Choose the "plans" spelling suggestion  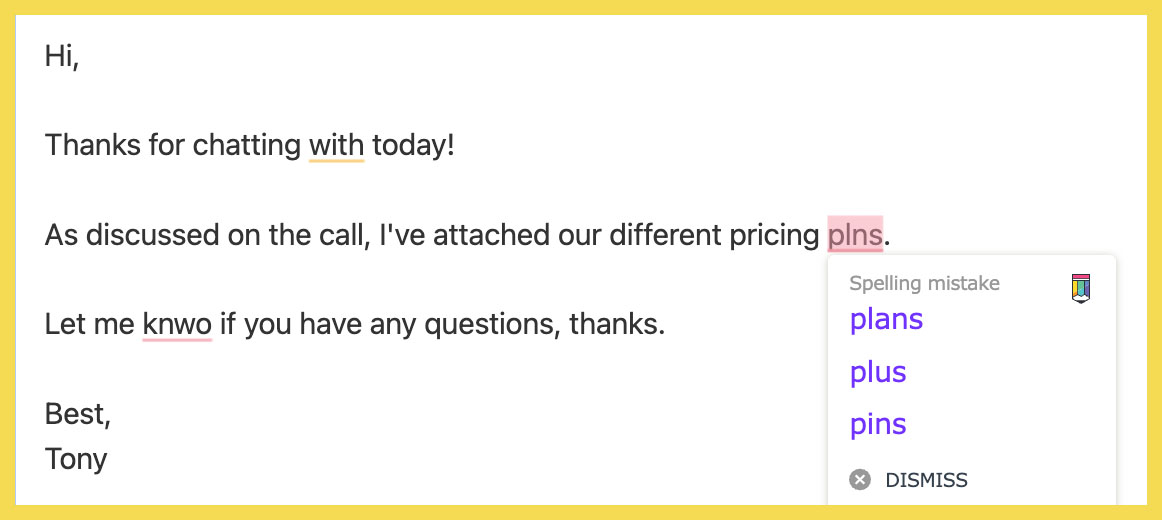tap(886, 320)
